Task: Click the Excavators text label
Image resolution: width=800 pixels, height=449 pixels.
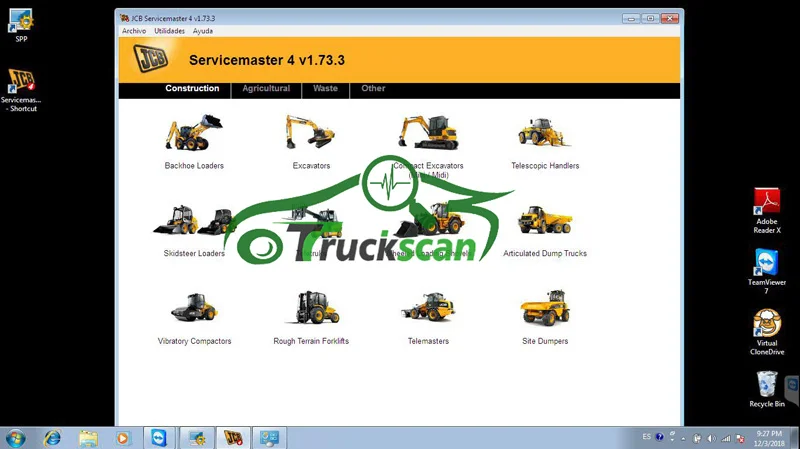Action: pyautogui.click(x=311, y=166)
